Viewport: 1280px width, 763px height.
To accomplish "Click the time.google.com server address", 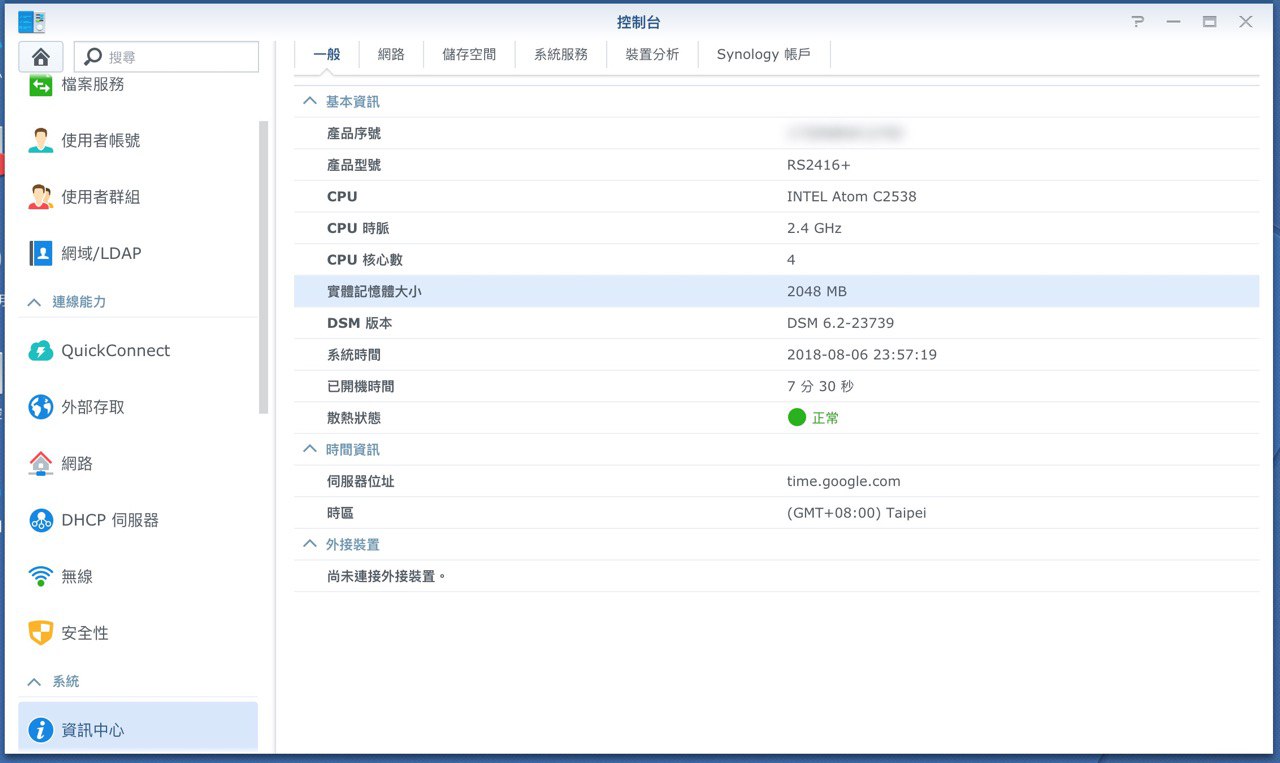I will coord(844,481).
